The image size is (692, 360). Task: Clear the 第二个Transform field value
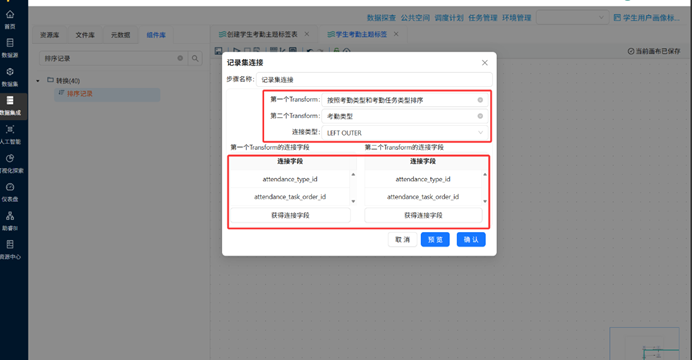point(480,116)
